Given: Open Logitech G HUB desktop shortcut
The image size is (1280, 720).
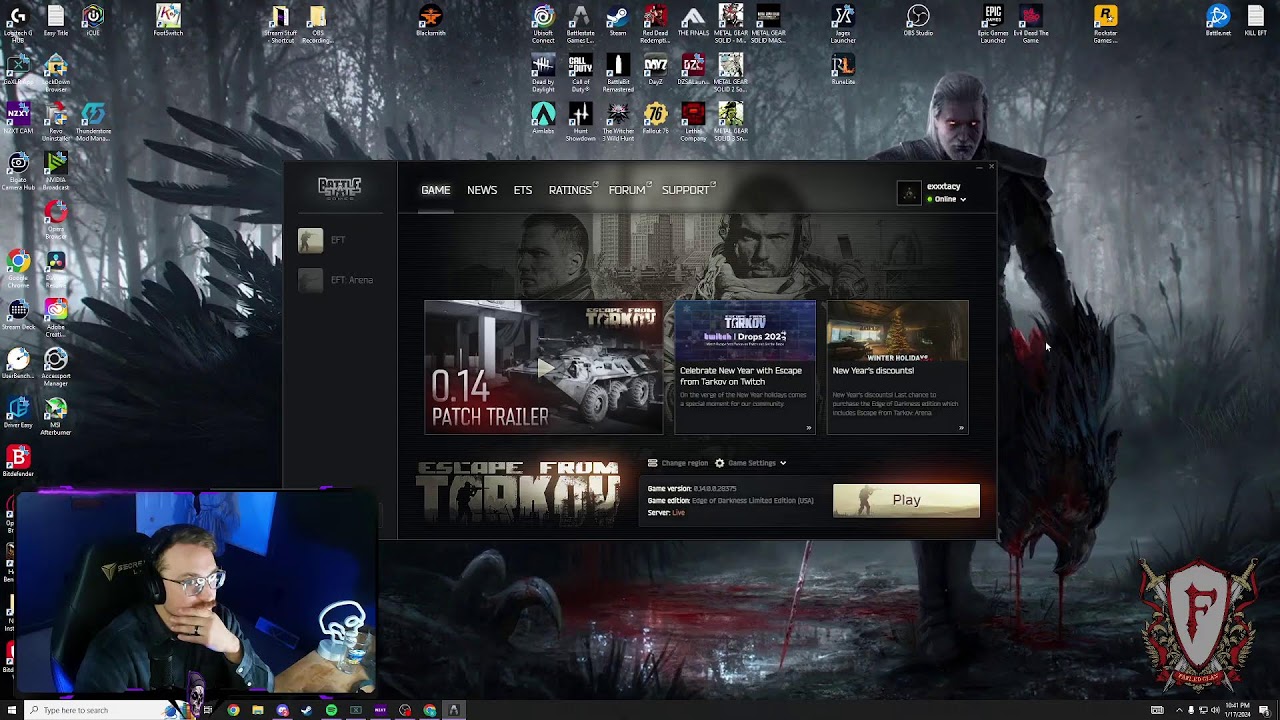Looking at the screenshot, I should 18,24.
